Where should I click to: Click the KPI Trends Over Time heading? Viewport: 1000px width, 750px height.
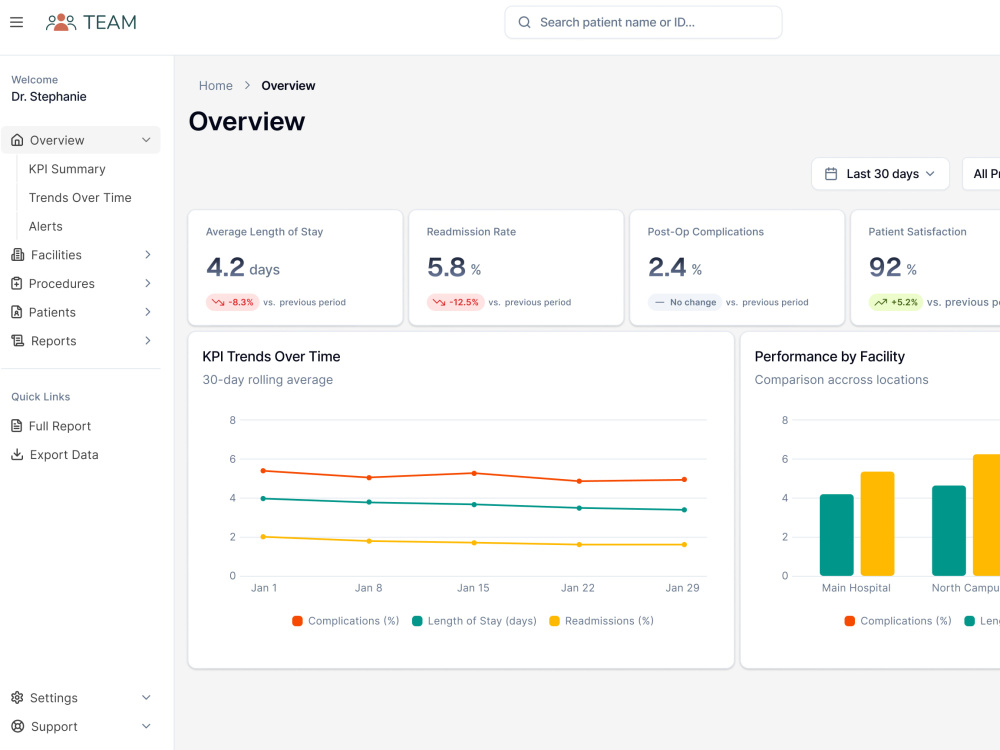[271, 357]
